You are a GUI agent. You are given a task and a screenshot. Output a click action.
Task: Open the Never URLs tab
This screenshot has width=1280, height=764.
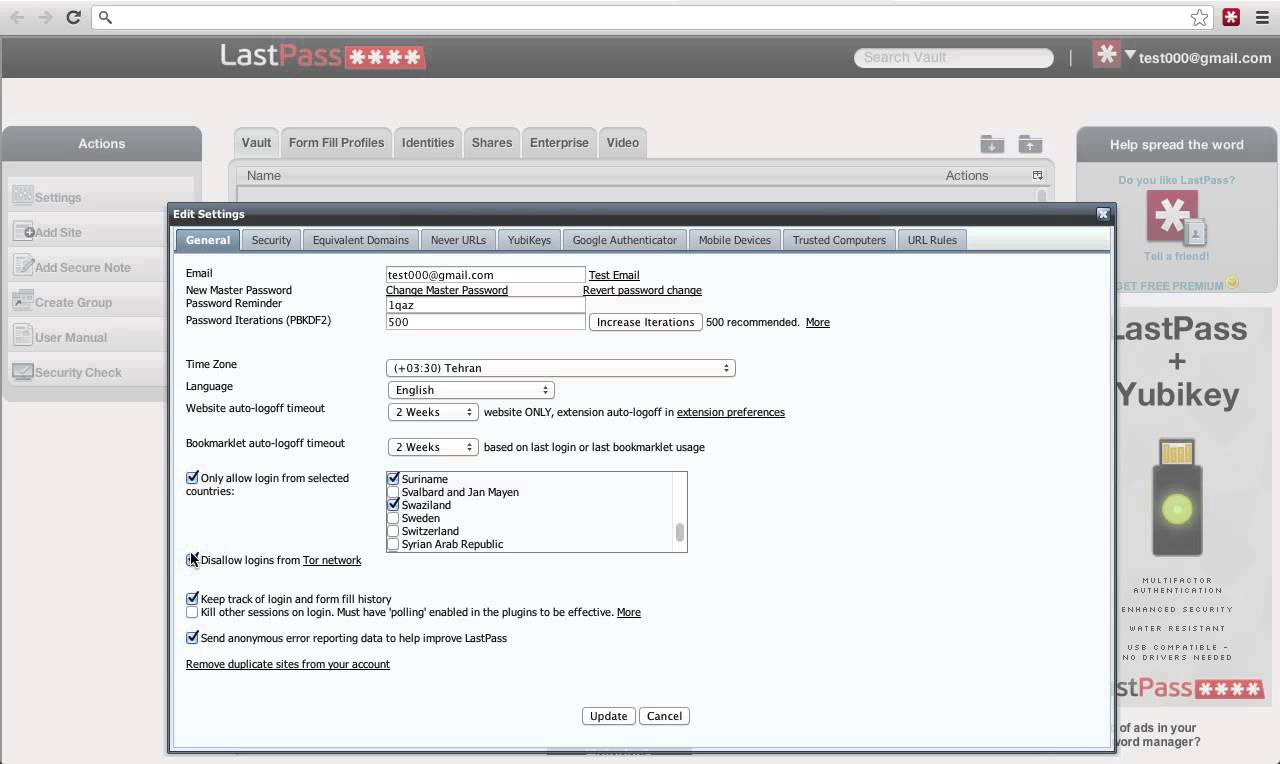coord(458,240)
